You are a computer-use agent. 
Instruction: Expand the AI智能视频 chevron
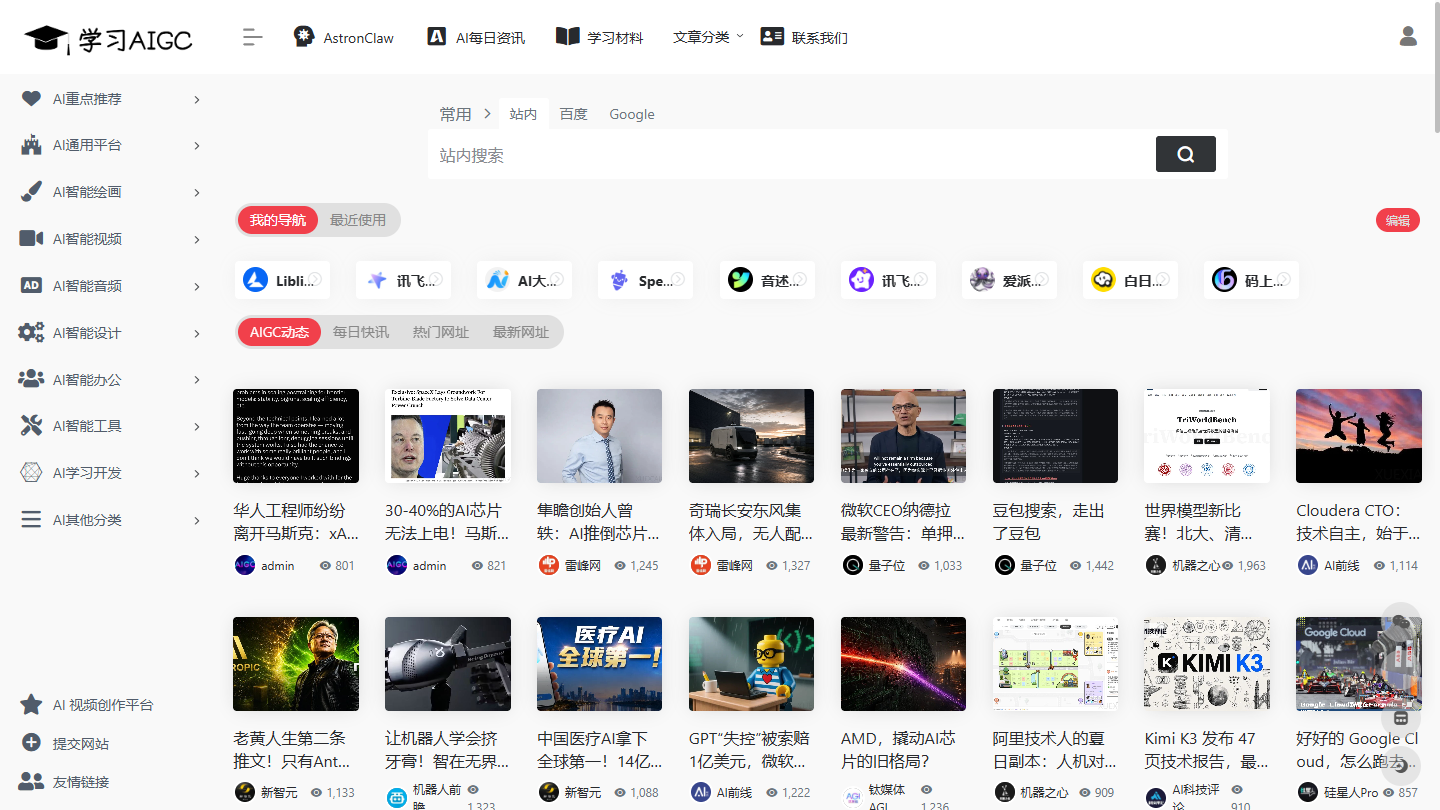(x=197, y=239)
